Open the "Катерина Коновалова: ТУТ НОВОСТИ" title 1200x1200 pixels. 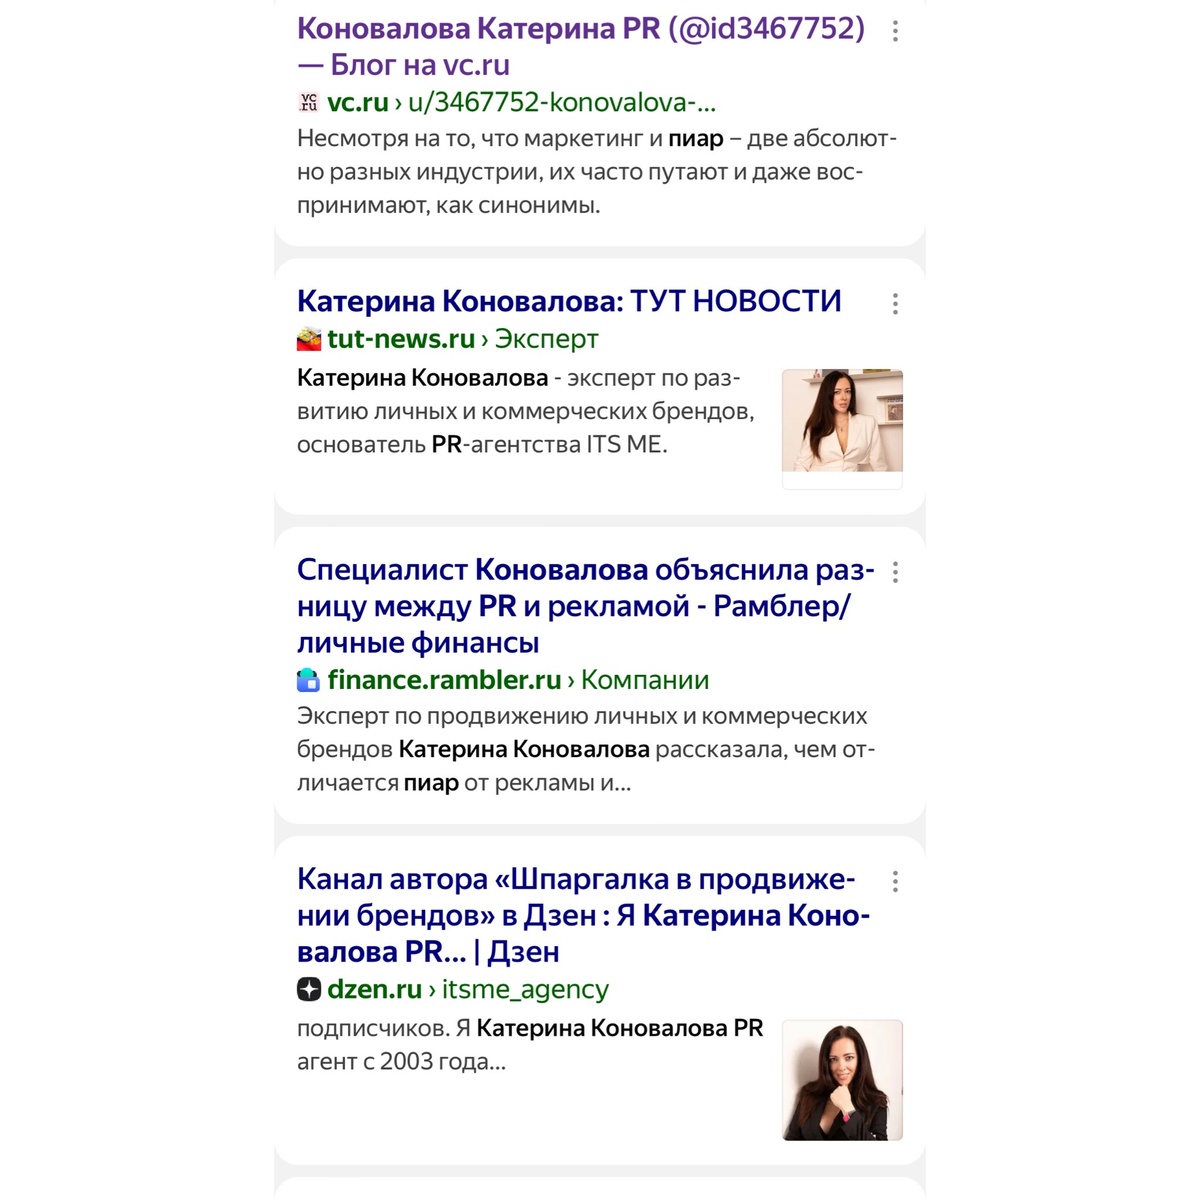point(569,301)
